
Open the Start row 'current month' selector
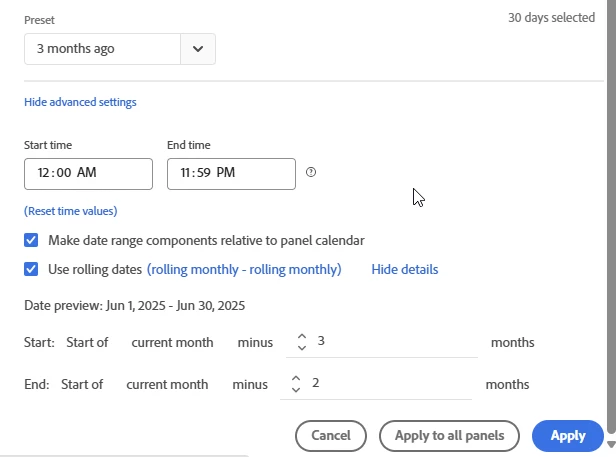(172, 342)
